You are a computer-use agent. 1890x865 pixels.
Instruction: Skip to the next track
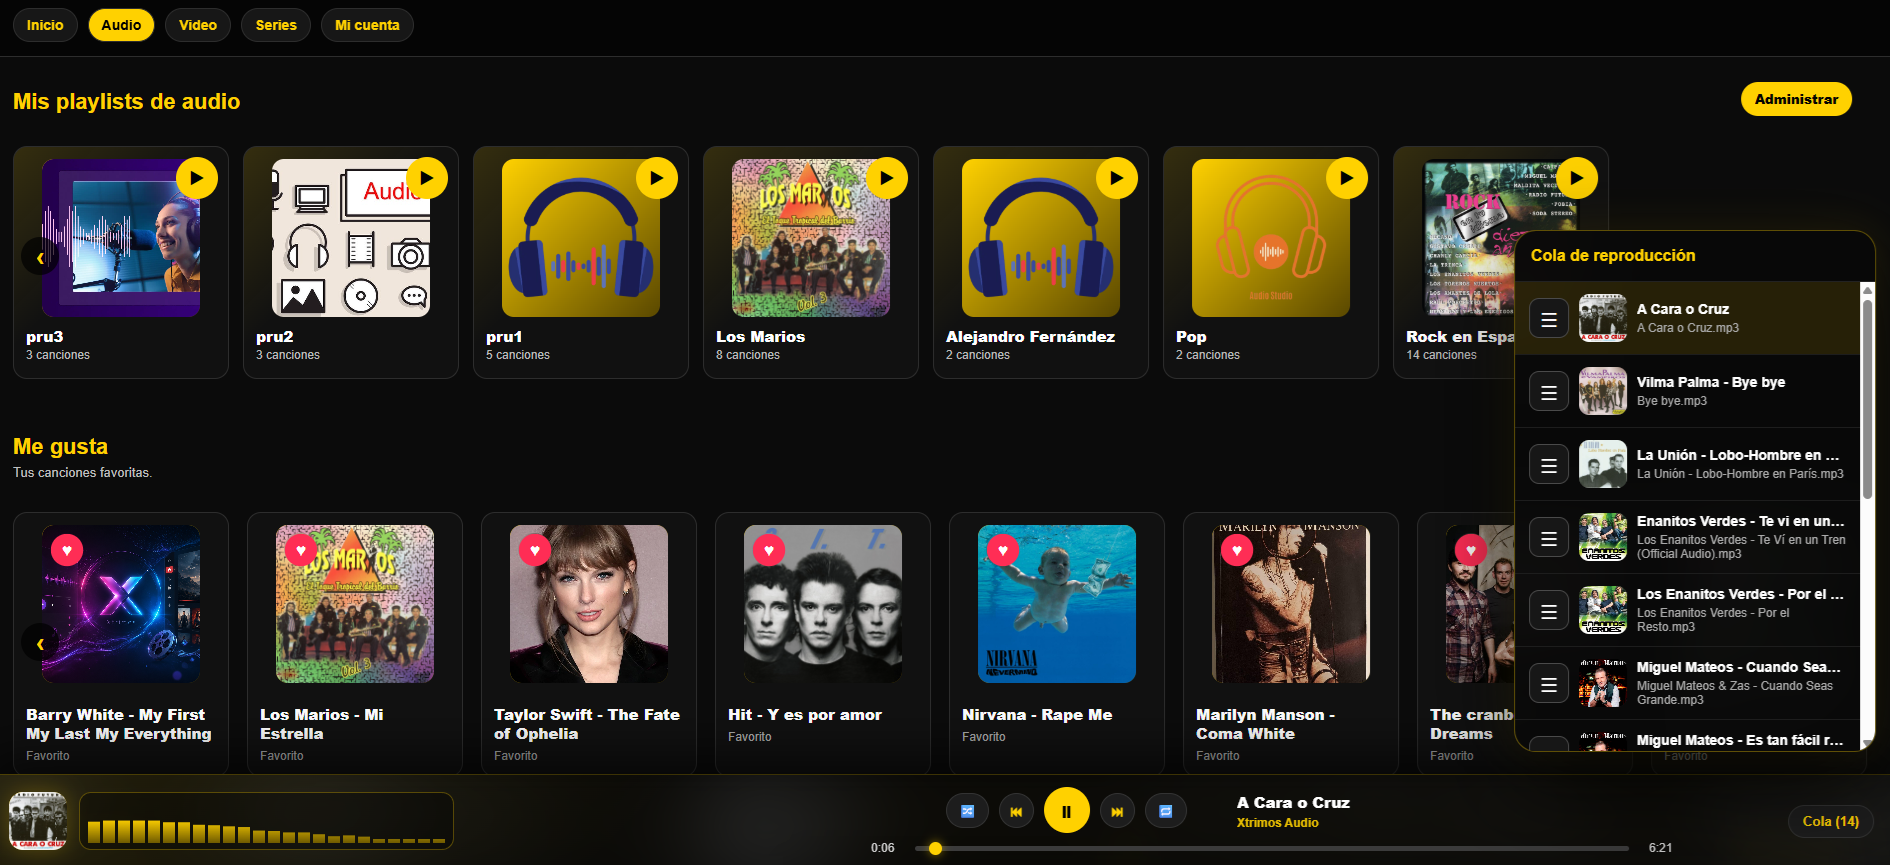click(1117, 811)
